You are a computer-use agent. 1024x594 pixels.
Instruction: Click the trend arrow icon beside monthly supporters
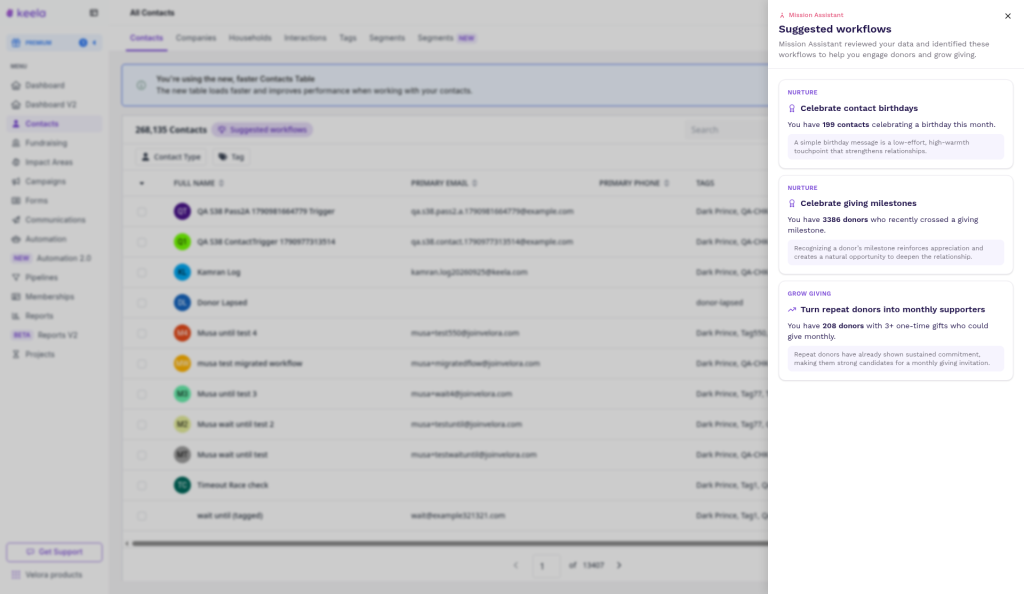tap(792, 310)
